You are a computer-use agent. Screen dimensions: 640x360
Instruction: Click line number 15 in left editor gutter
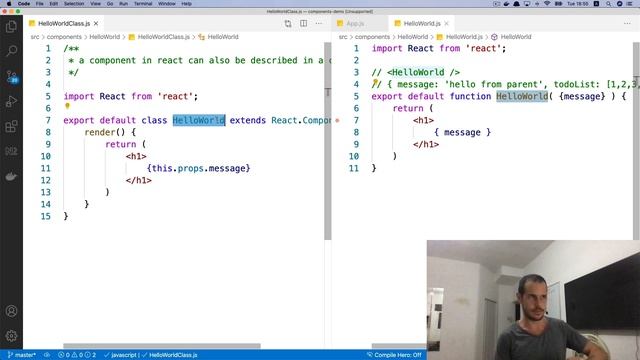pyautogui.click(x=46, y=216)
